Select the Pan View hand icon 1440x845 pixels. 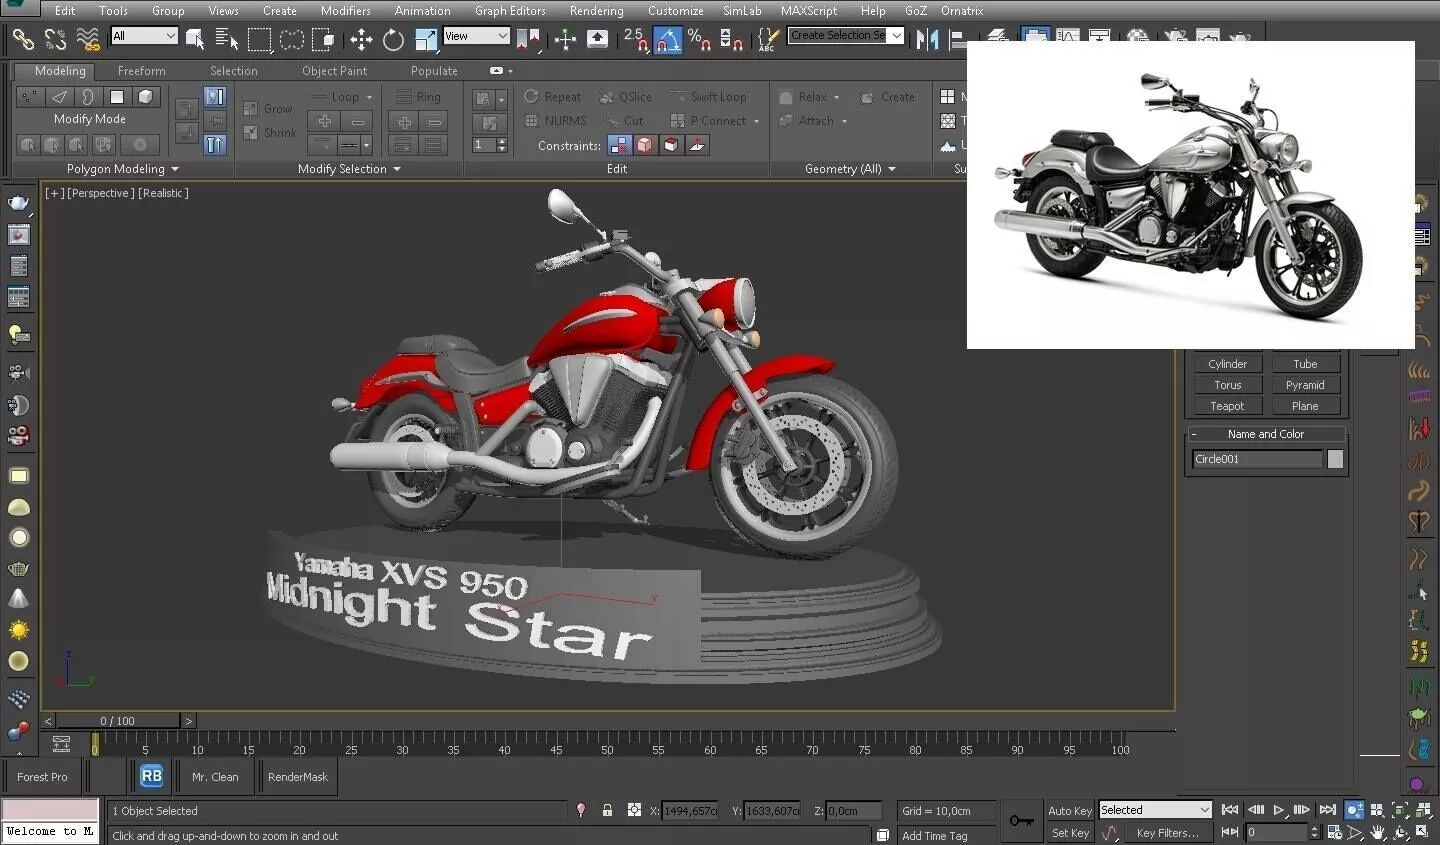[1377, 833]
